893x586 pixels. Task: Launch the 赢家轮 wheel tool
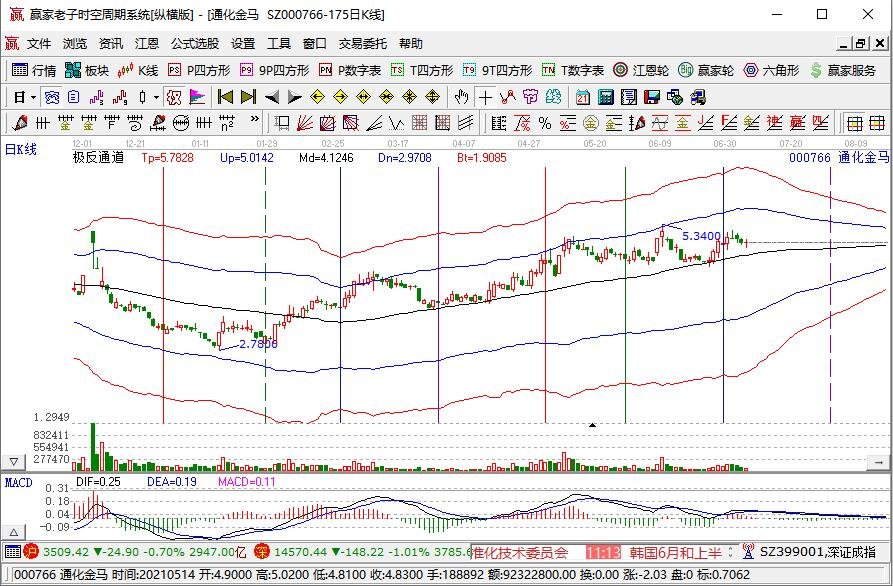coord(706,70)
